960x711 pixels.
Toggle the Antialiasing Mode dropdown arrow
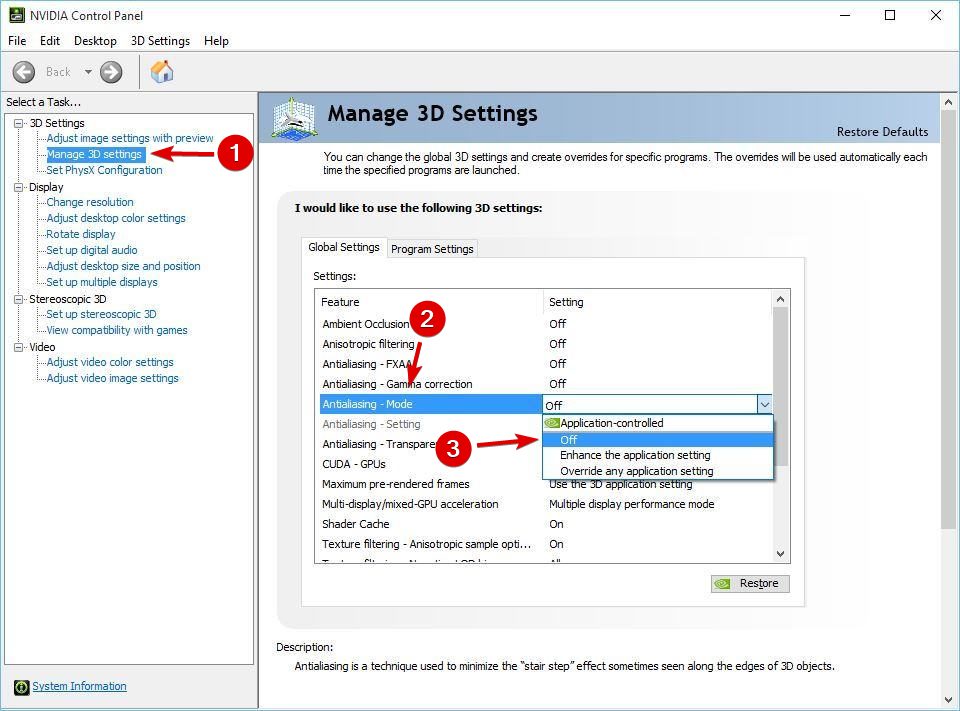coord(765,404)
